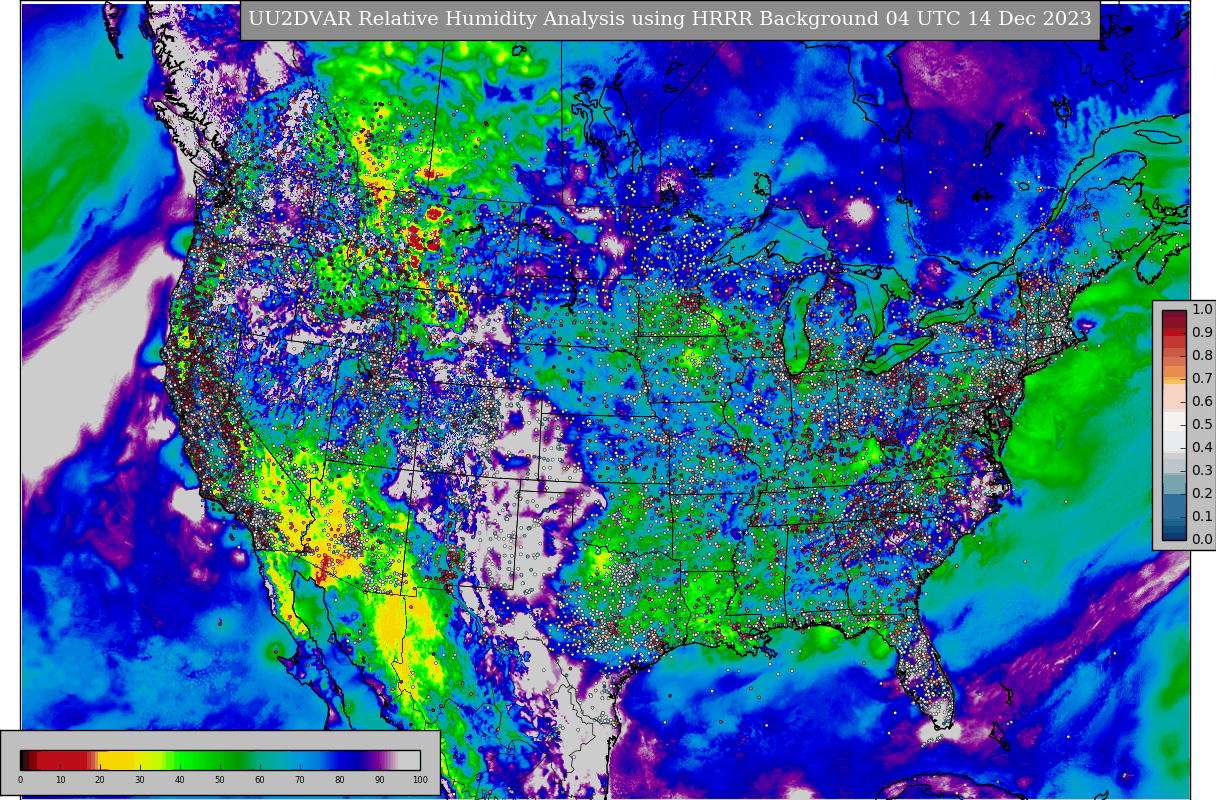Click the 1.0 label on vertical colorbar
The height and width of the screenshot is (800, 1216).
pos(1202,310)
